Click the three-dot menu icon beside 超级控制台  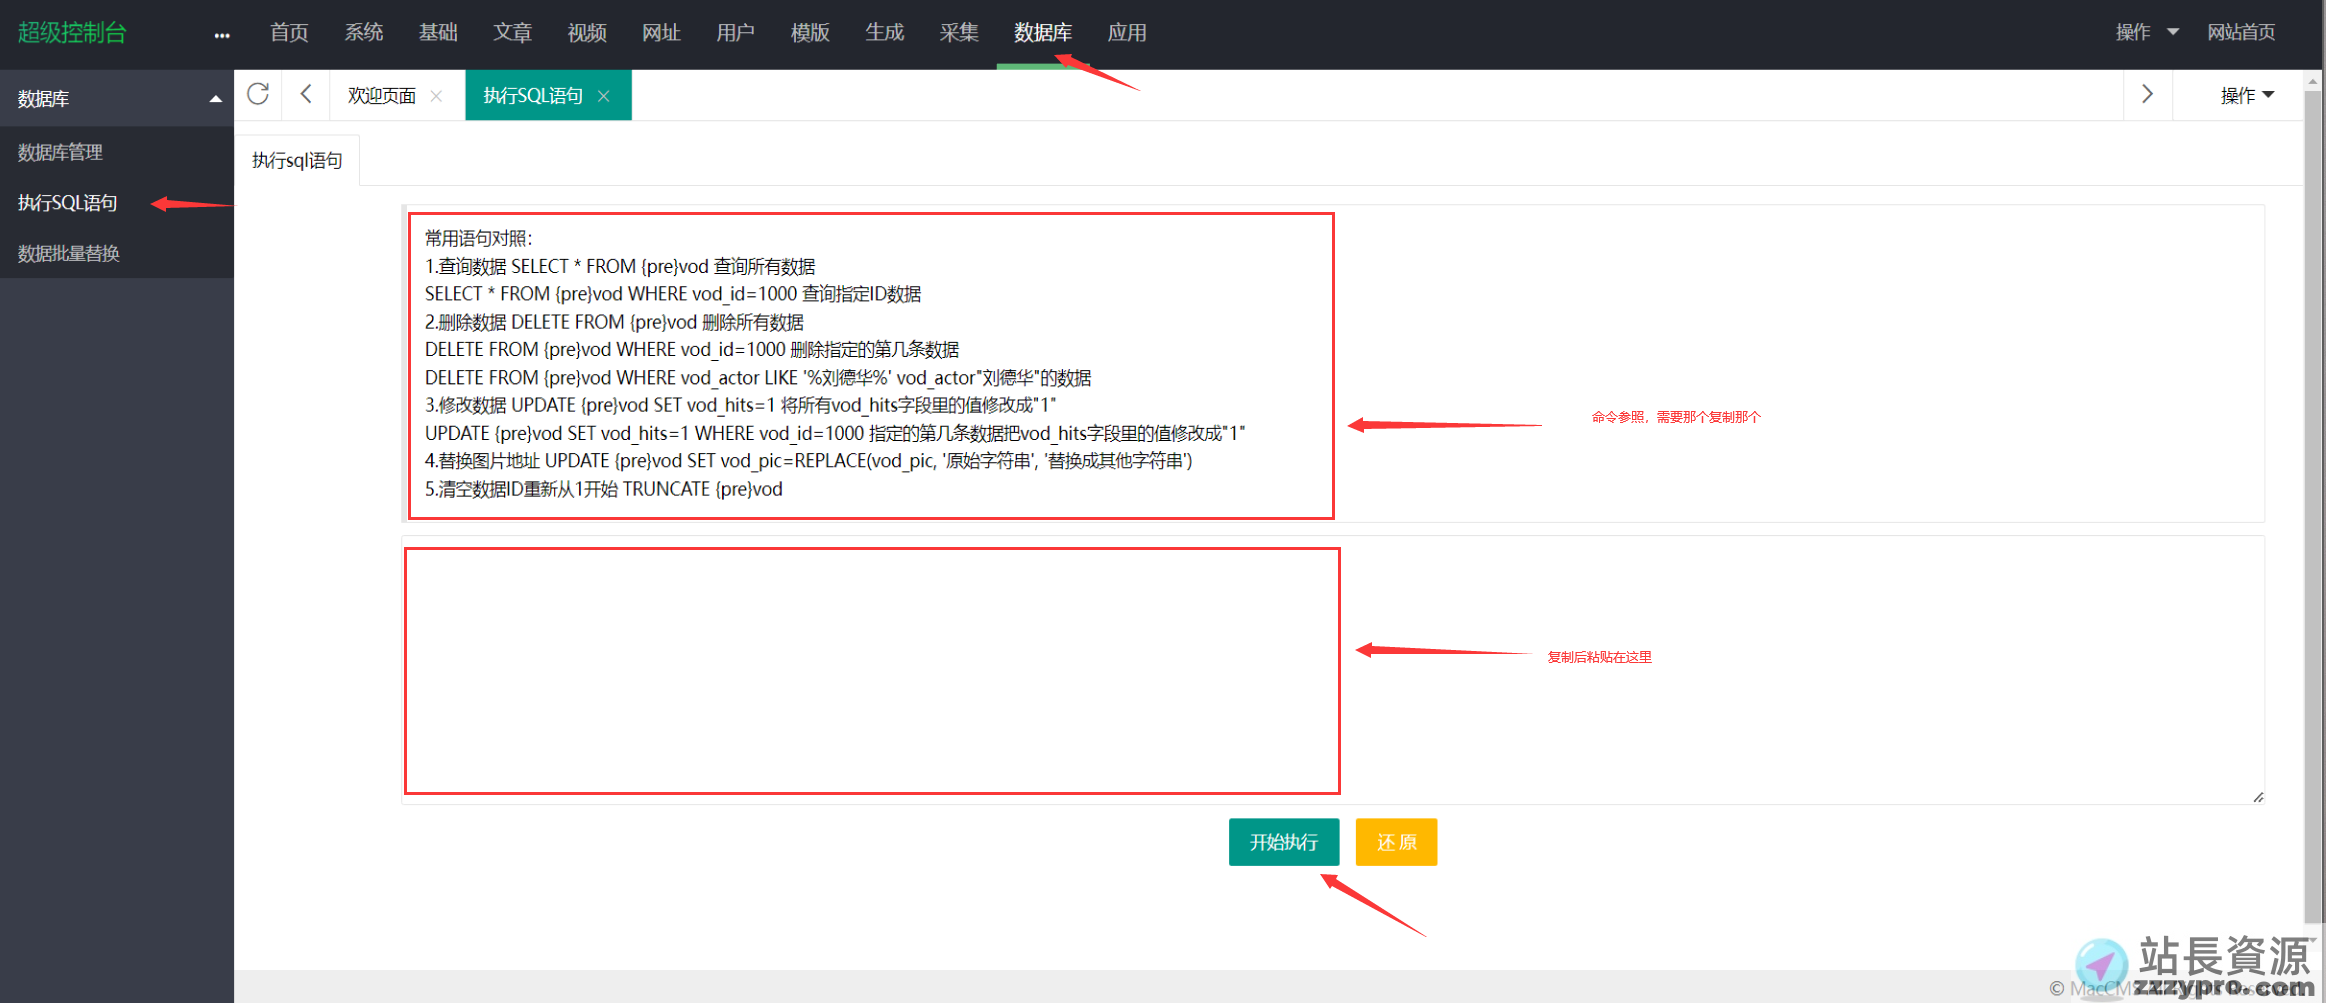click(222, 35)
